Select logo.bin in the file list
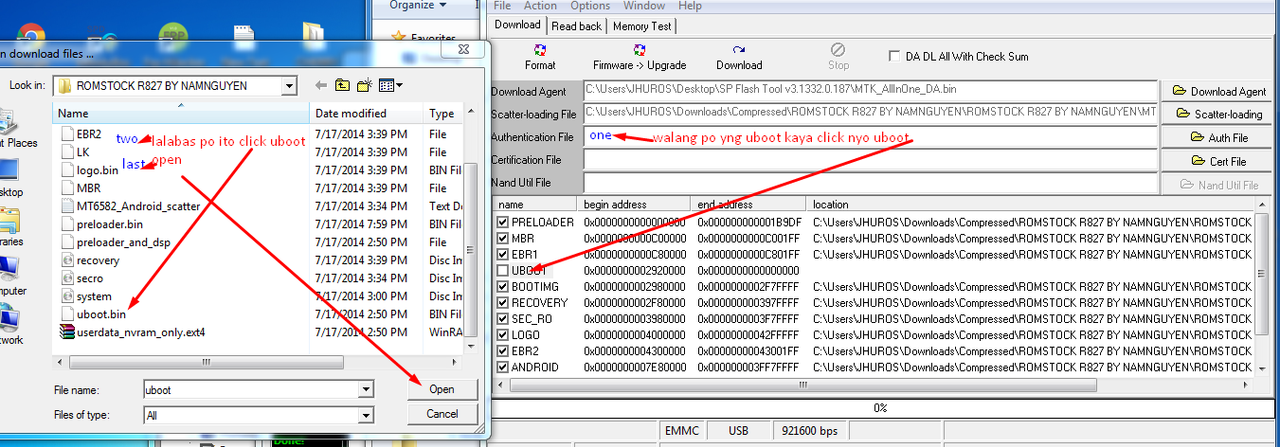Screen dimensions: 1280x447 (x=88, y=170)
